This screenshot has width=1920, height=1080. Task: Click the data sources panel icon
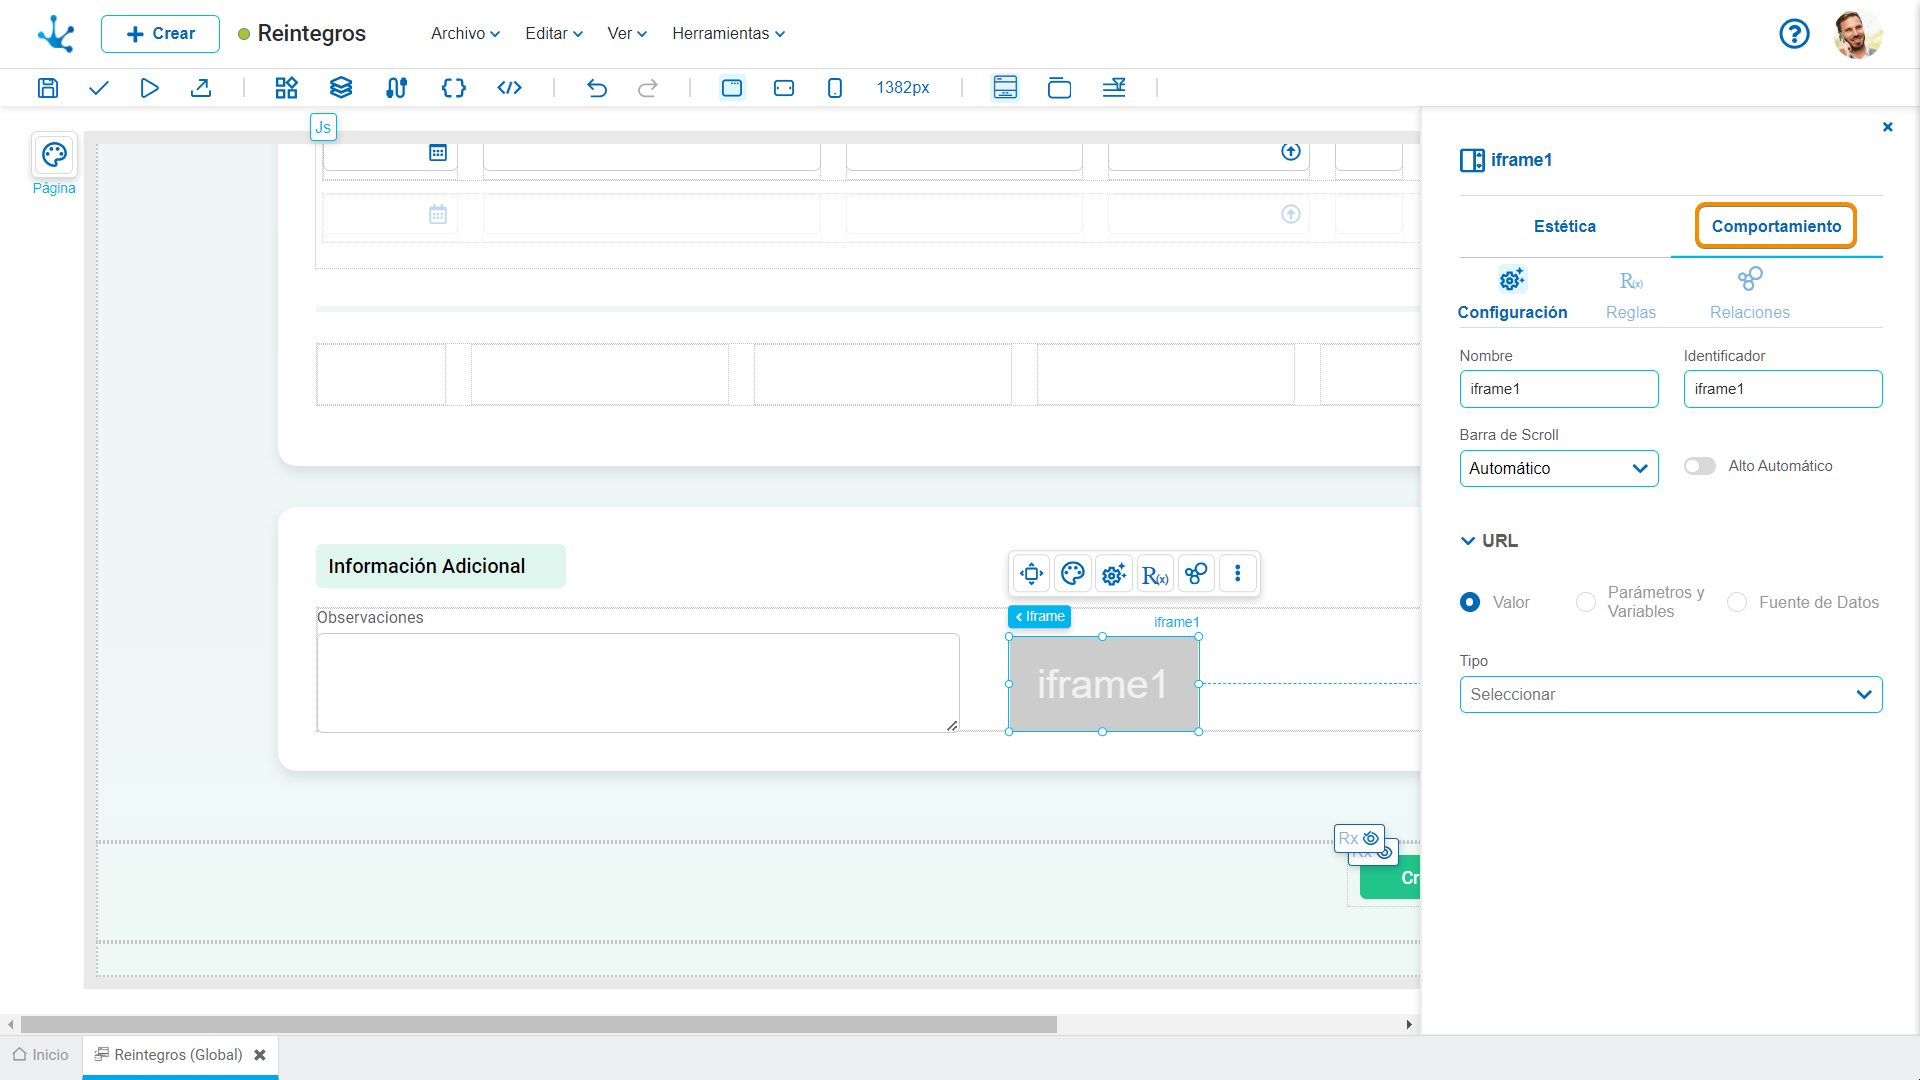pos(396,88)
